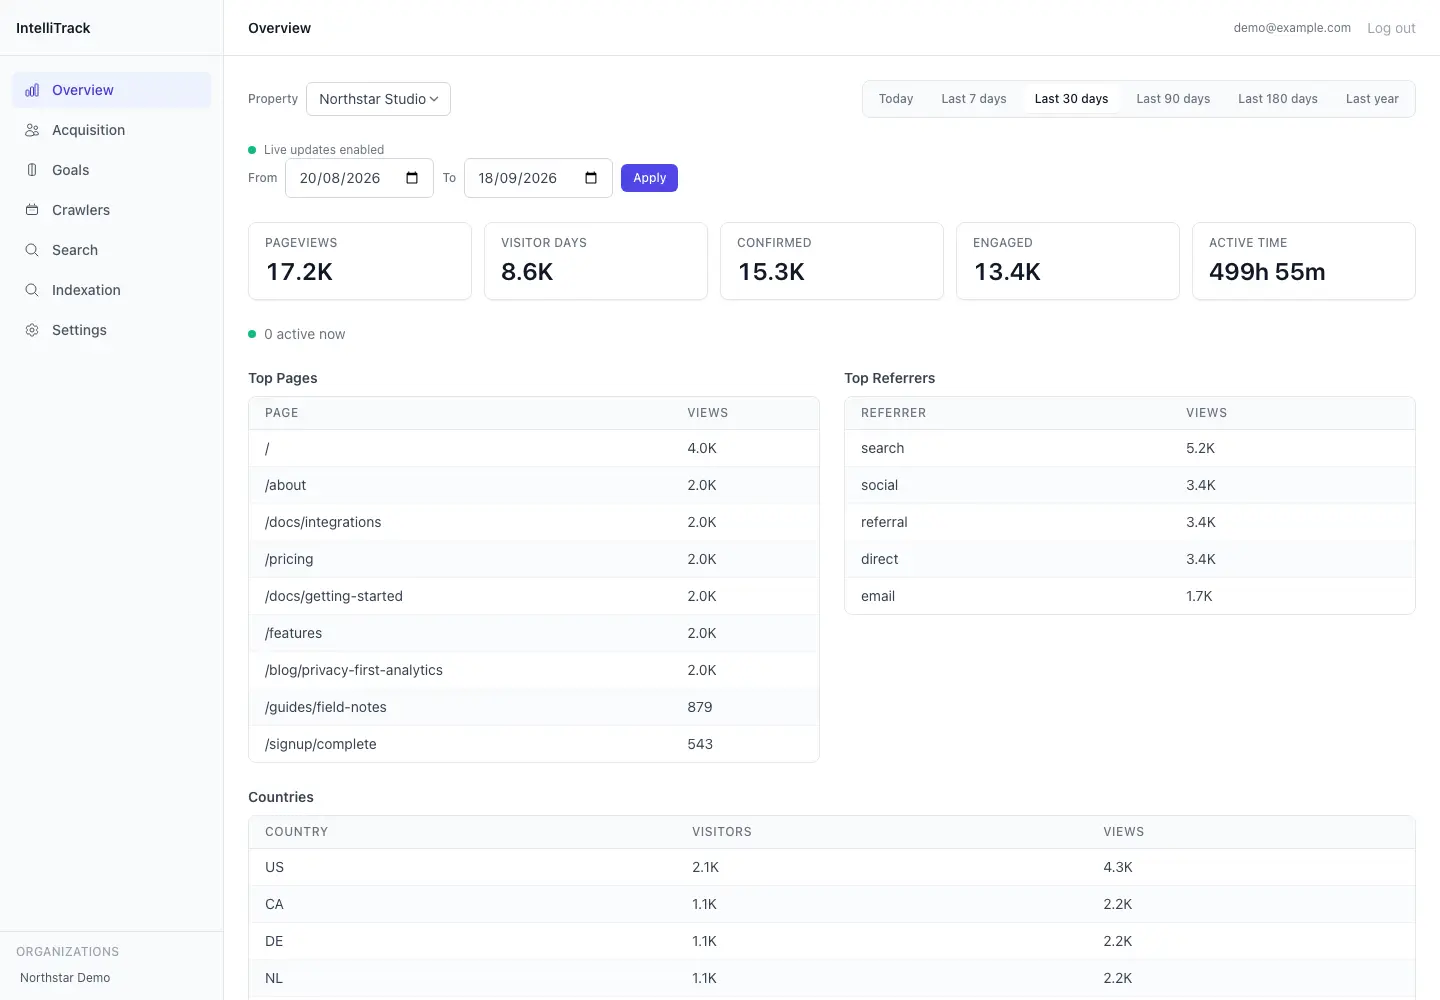Click the /signup/complete row
This screenshot has width=1440, height=1000.
click(x=534, y=744)
